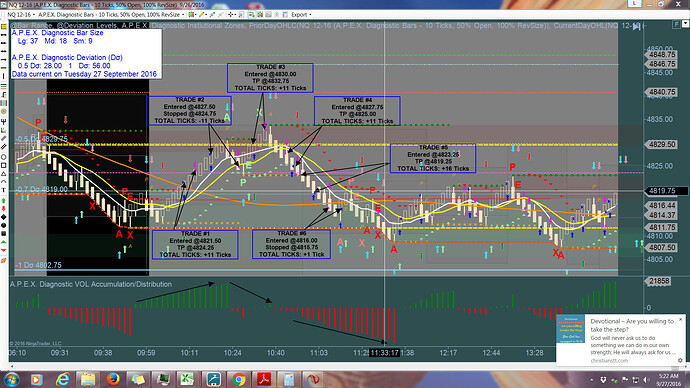Click the crosshair cursor tool icon
Screen dimensions: 690x388
231,15
